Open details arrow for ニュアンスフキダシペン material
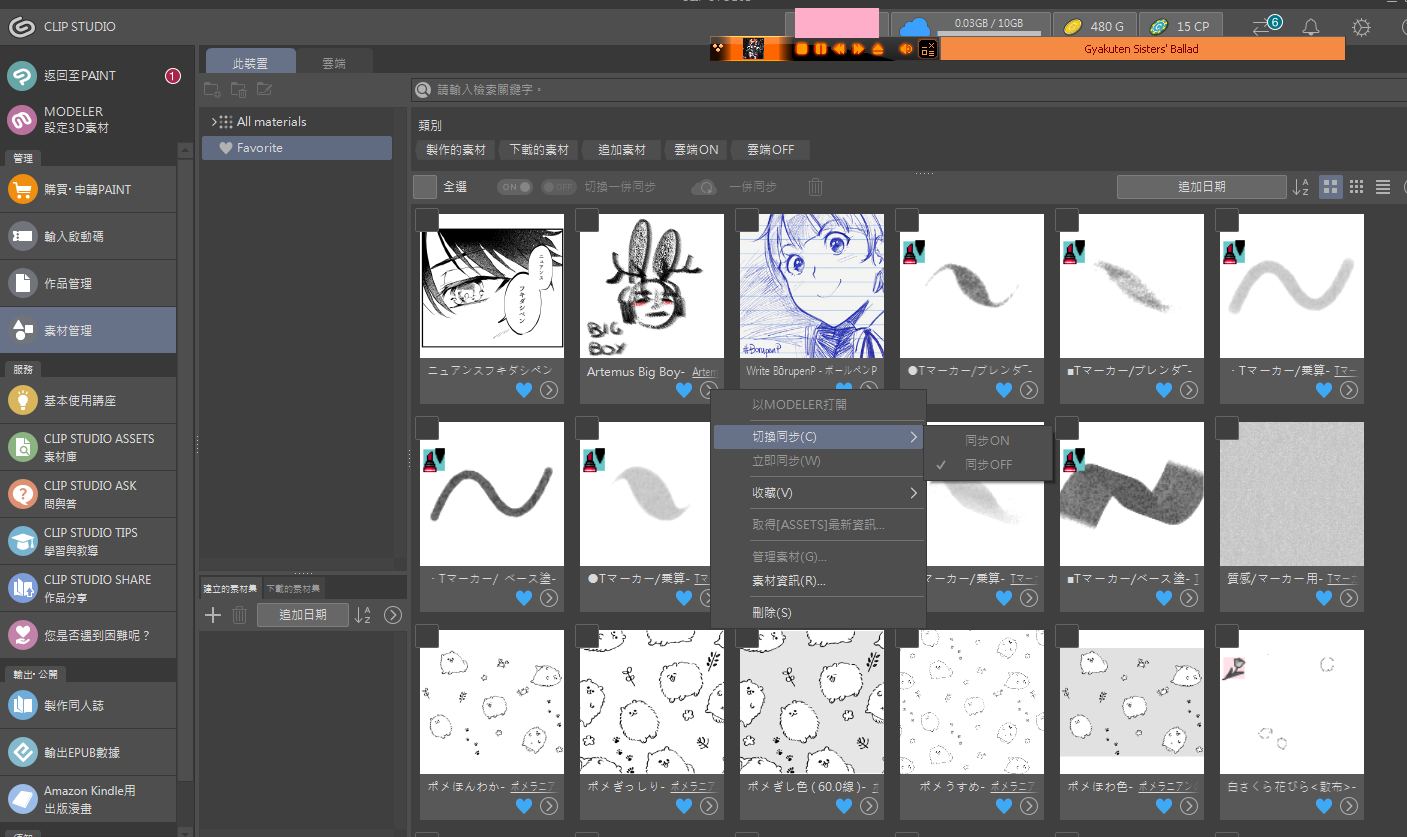The height and width of the screenshot is (837, 1407). pyautogui.click(x=549, y=390)
